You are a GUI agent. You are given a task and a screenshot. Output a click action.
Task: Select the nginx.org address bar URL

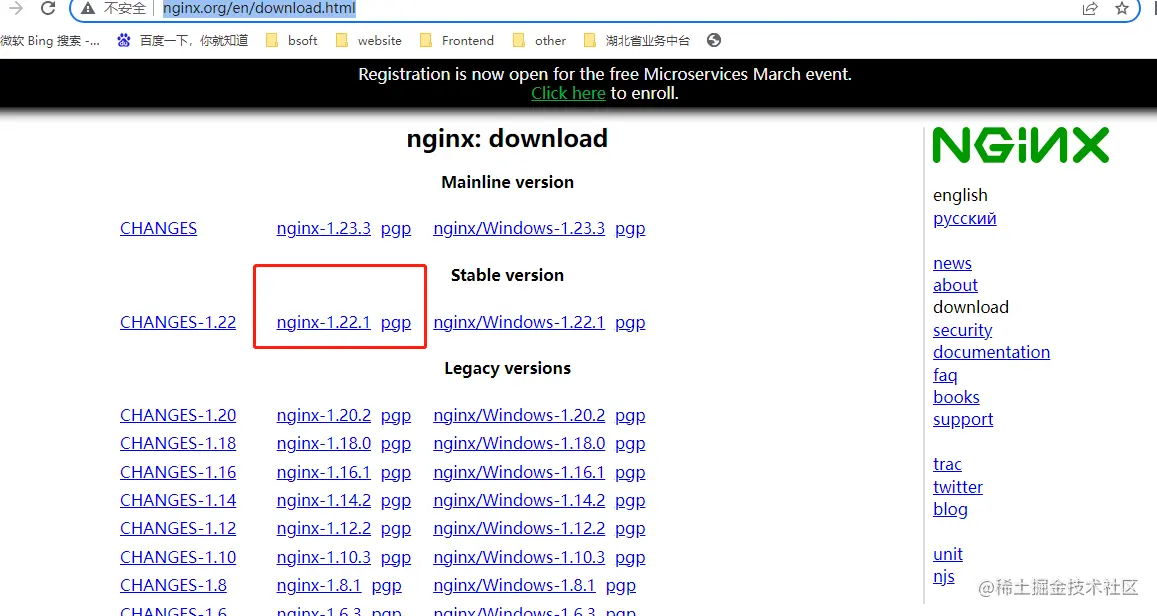pyautogui.click(x=259, y=8)
